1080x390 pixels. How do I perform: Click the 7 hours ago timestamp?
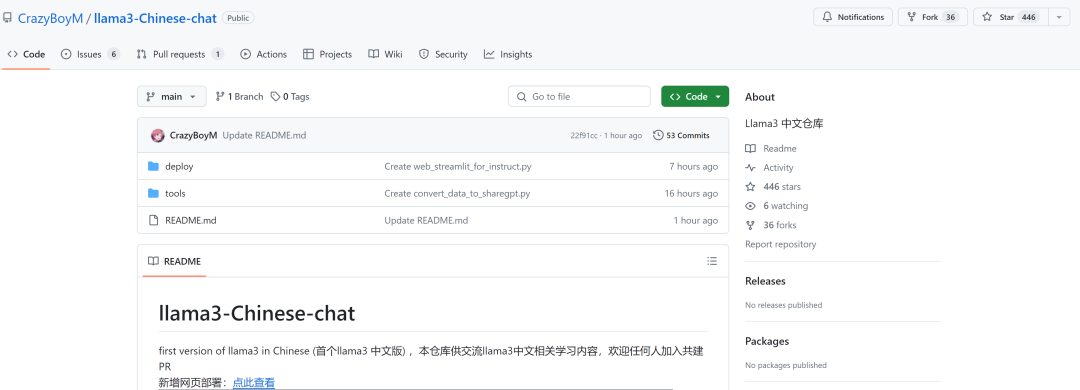(x=694, y=166)
